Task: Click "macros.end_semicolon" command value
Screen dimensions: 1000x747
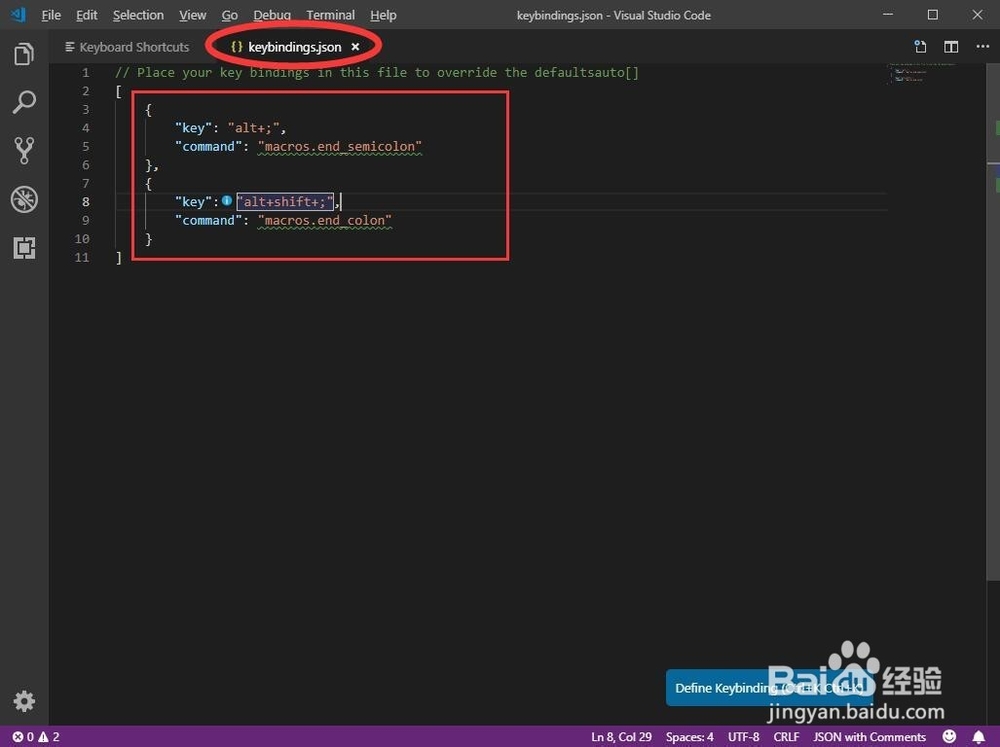Action: [x=339, y=146]
